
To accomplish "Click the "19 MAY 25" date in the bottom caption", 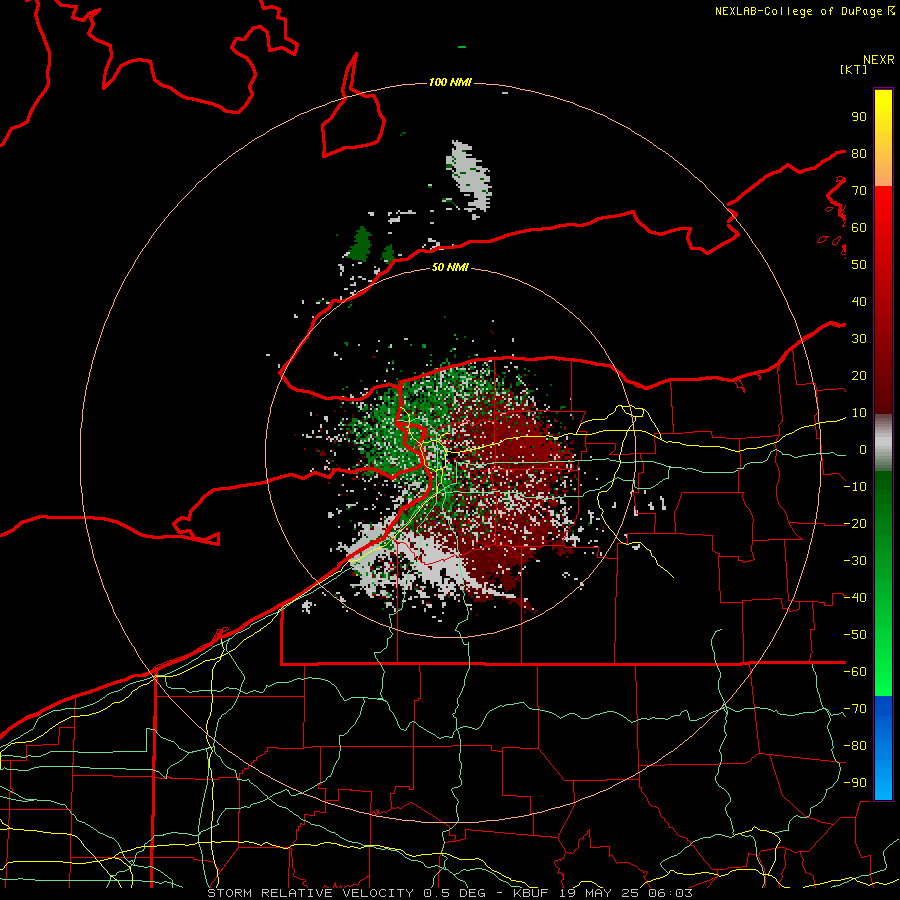I will [599, 893].
